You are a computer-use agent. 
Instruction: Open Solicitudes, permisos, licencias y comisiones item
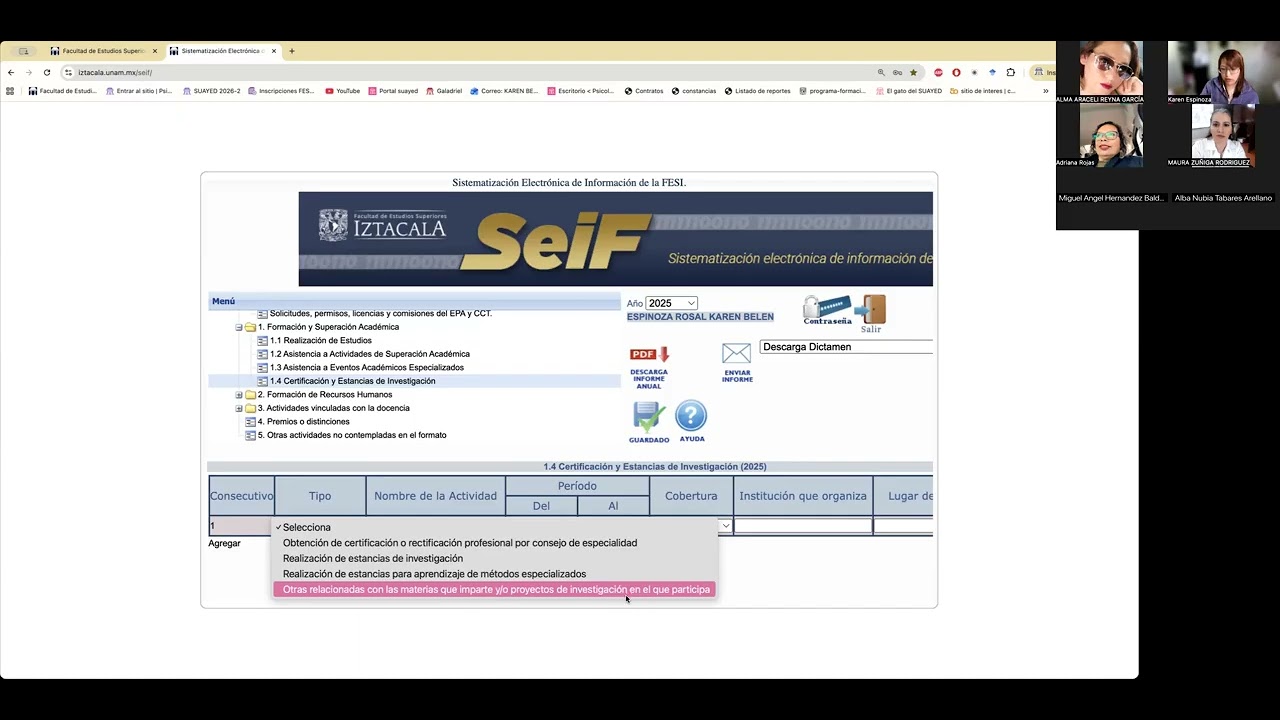pos(380,314)
